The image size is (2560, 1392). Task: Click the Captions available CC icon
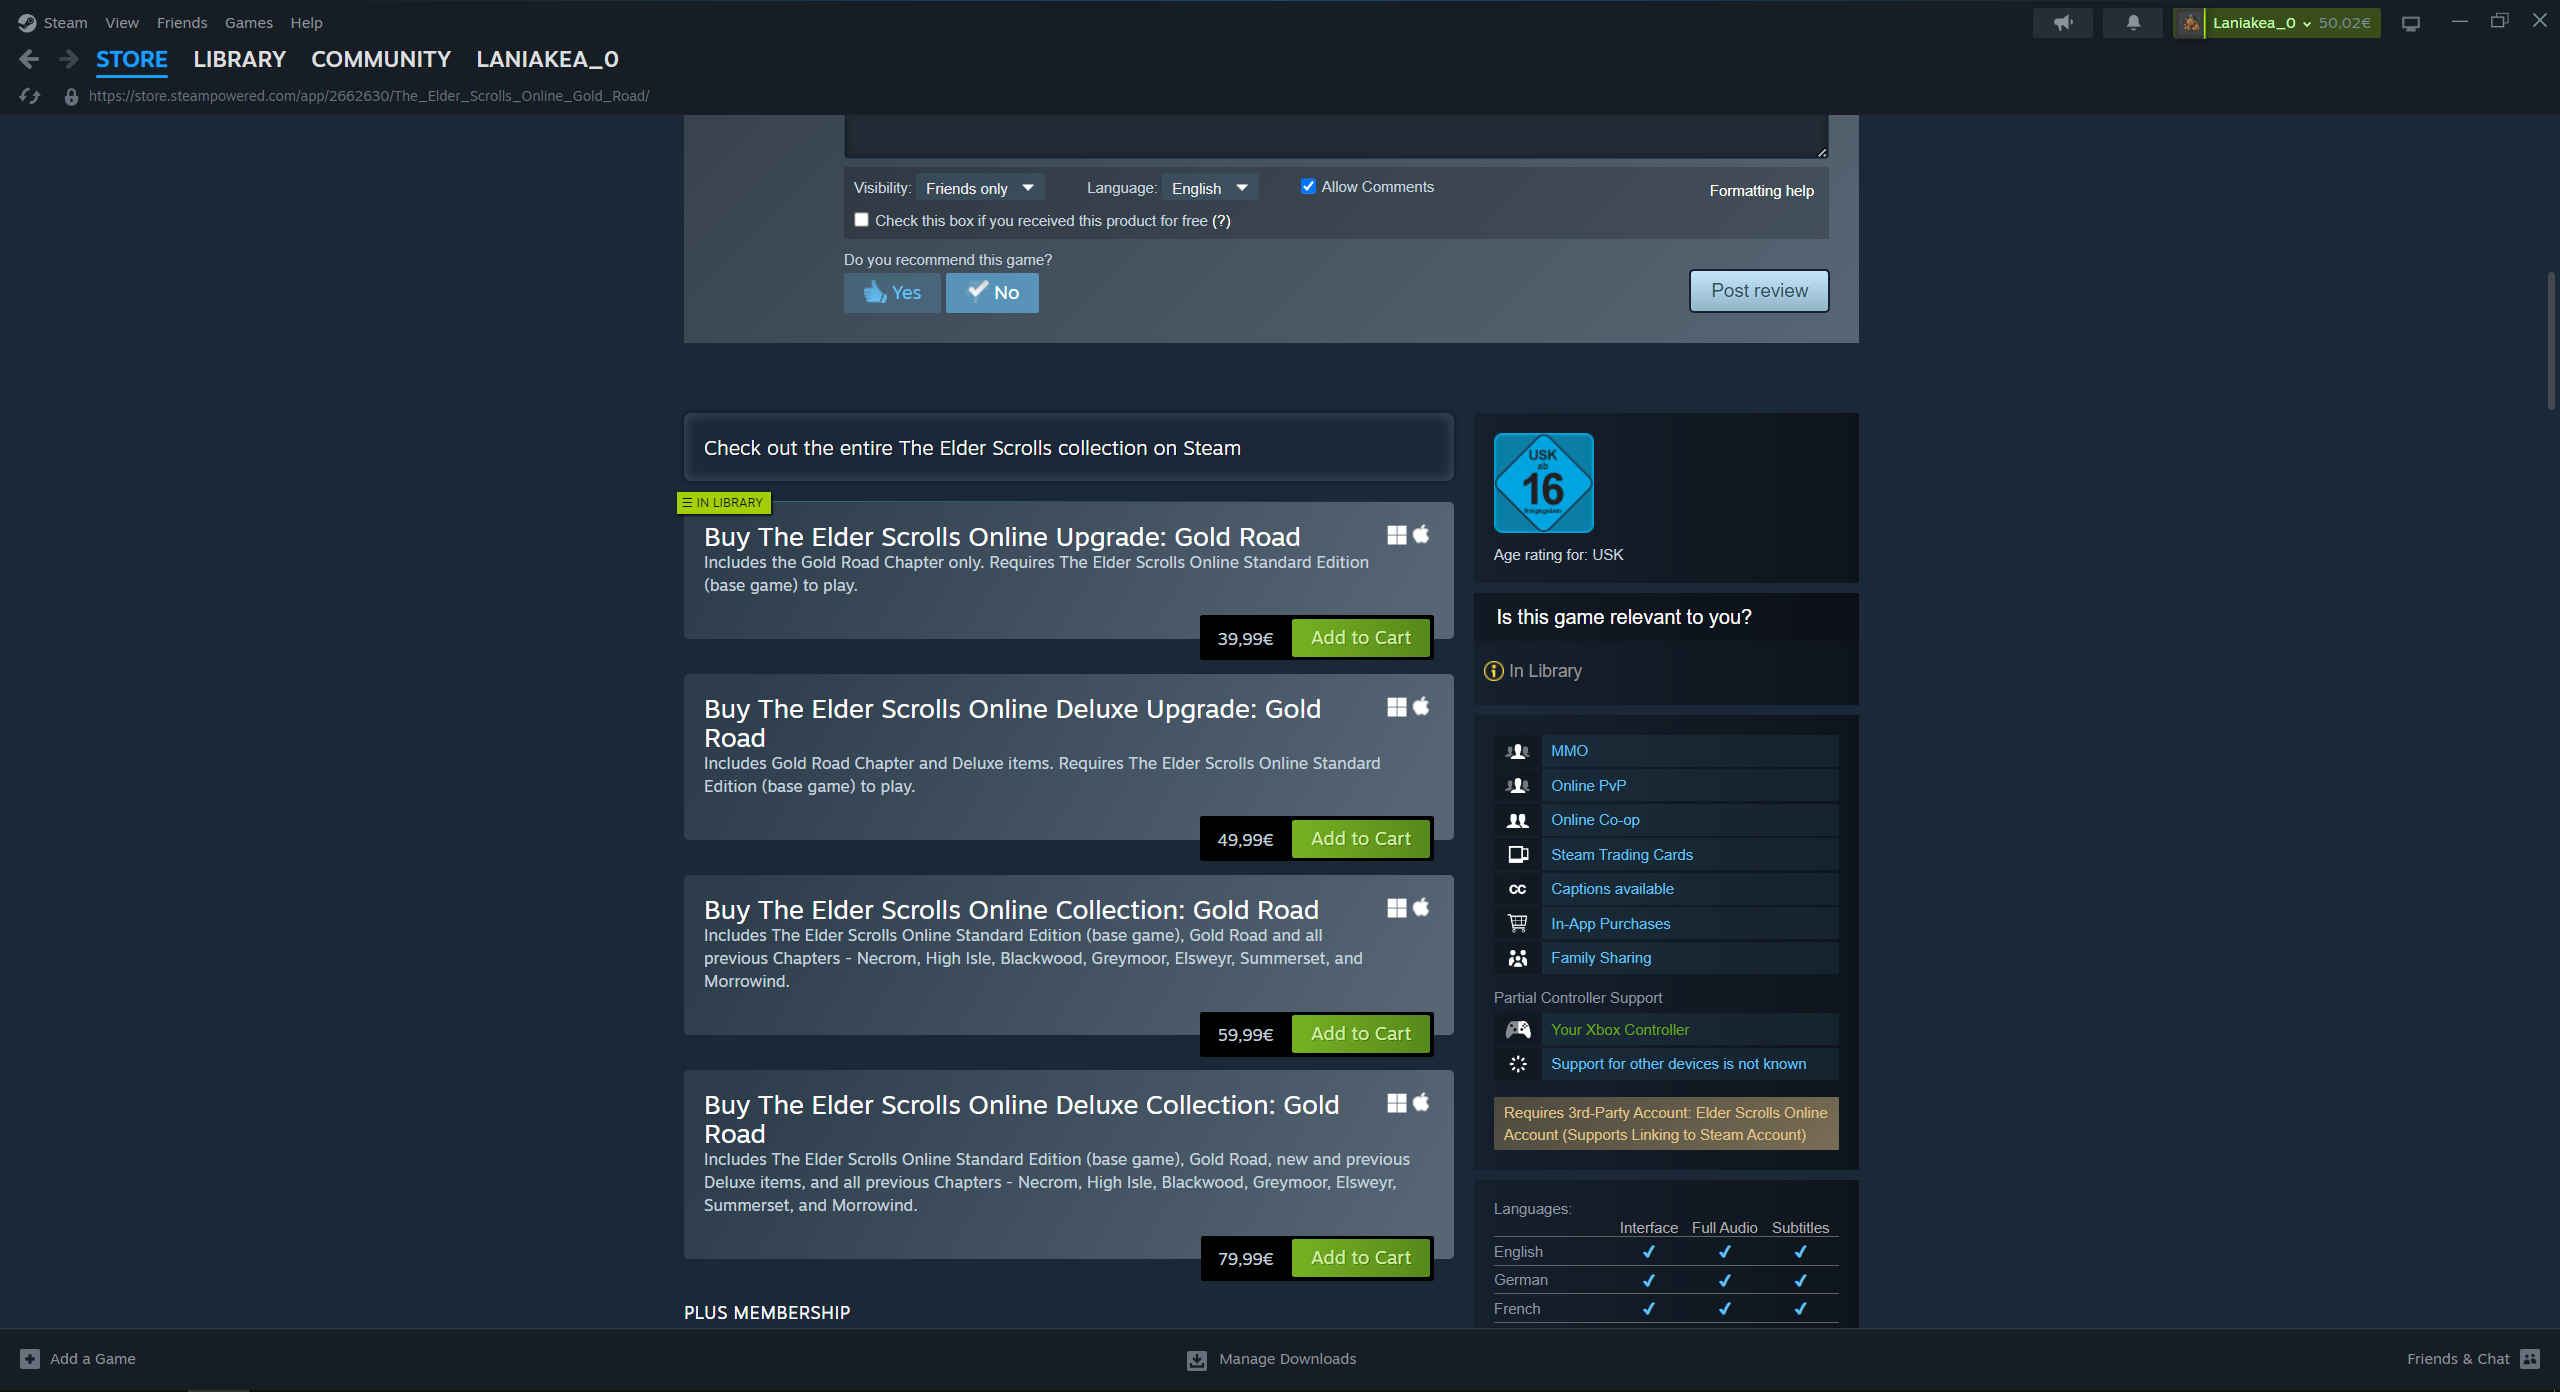click(1518, 889)
